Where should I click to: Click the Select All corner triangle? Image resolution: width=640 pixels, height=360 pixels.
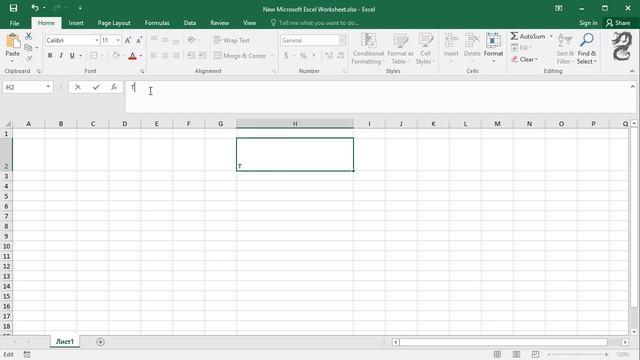(x=8, y=124)
